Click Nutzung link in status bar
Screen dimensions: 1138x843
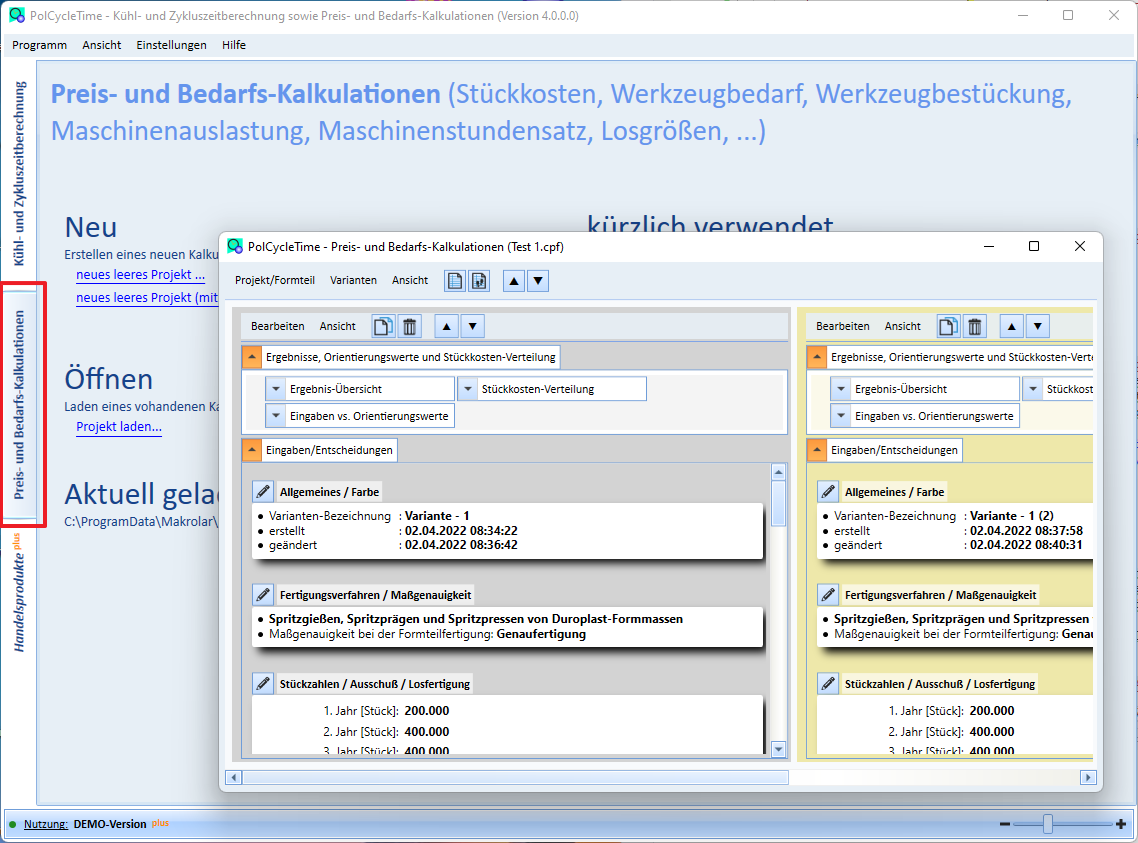pyautogui.click(x=46, y=824)
